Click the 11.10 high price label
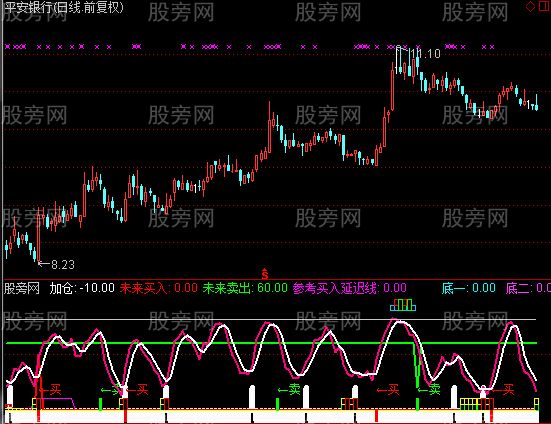The width and height of the screenshot is (551, 424). pos(425,54)
